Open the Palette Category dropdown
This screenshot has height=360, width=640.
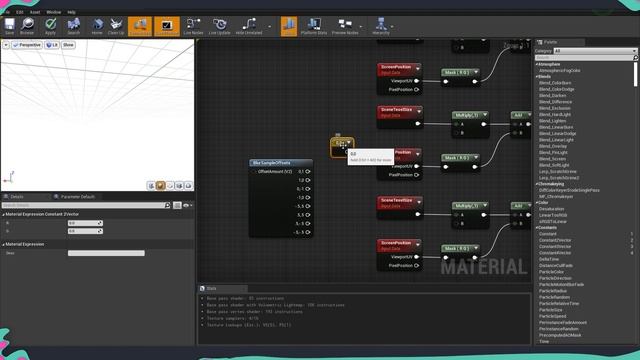click(x=595, y=51)
